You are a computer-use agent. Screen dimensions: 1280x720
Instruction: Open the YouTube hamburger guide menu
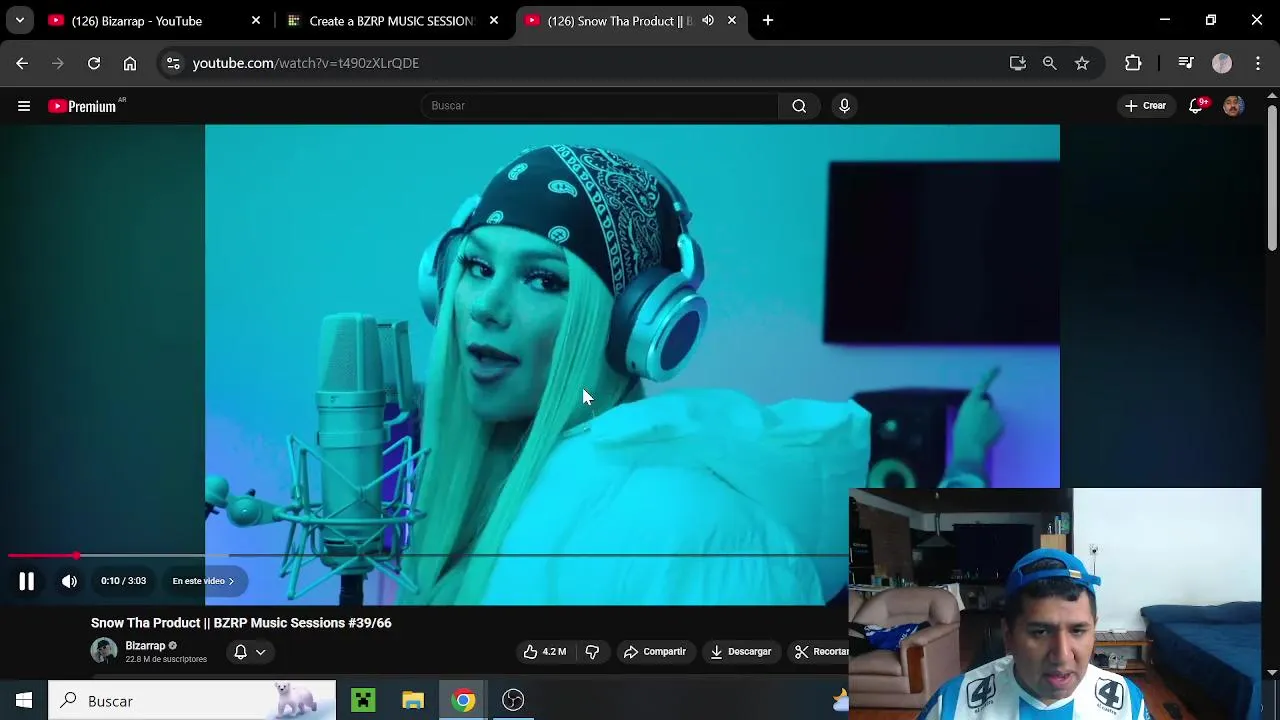coord(24,106)
